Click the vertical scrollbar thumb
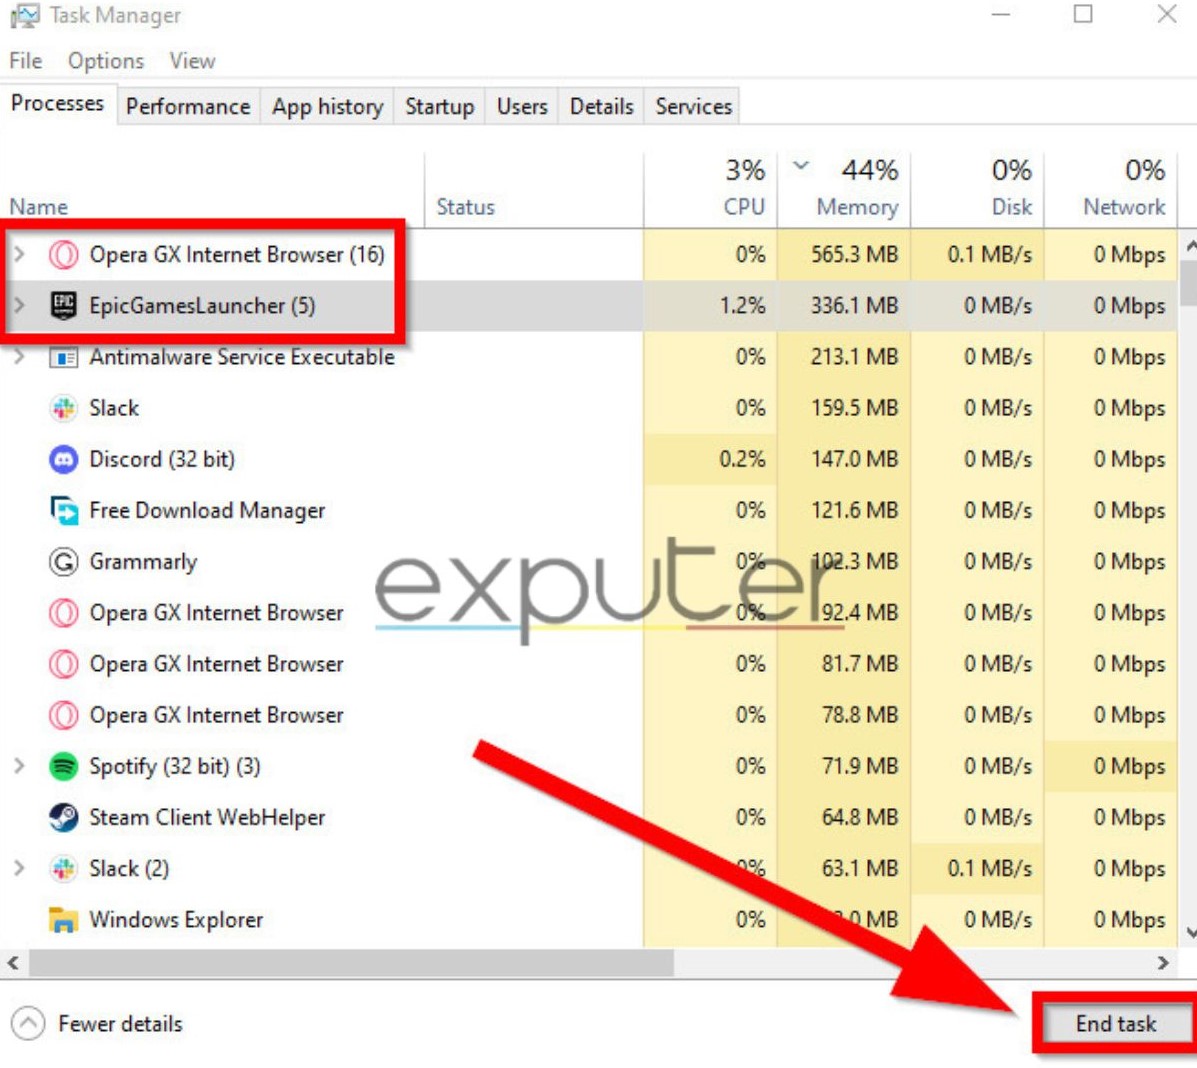The height and width of the screenshot is (1068, 1197). pyautogui.click(x=1189, y=282)
